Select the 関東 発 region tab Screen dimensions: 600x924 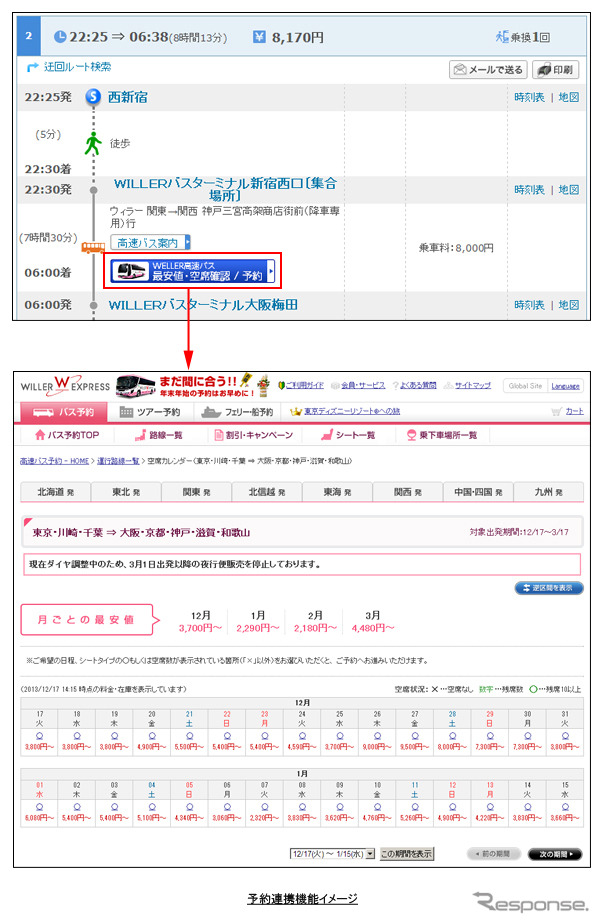196,491
